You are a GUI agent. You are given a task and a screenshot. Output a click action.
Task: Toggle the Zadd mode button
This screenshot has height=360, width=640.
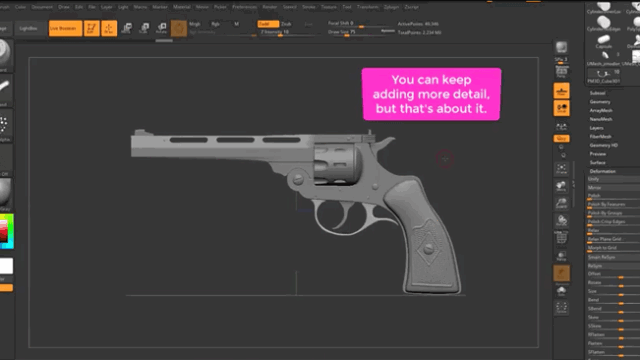268,24
